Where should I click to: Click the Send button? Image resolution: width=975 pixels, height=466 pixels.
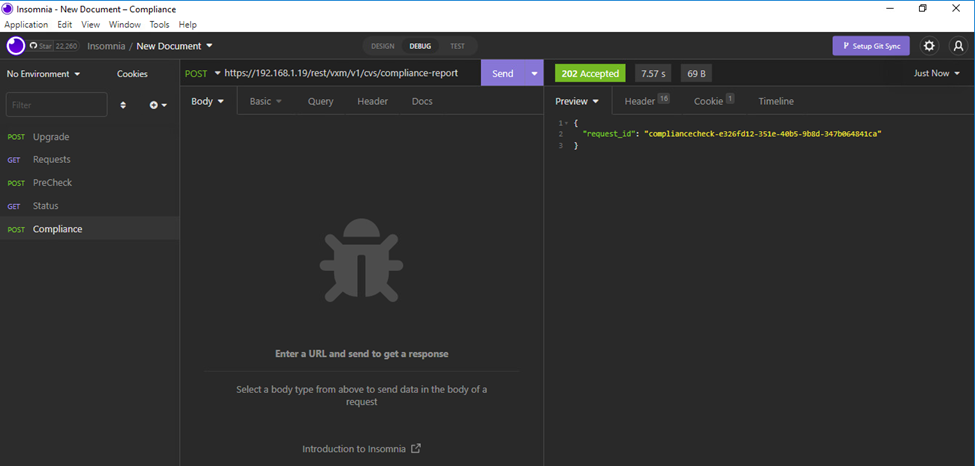point(502,74)
